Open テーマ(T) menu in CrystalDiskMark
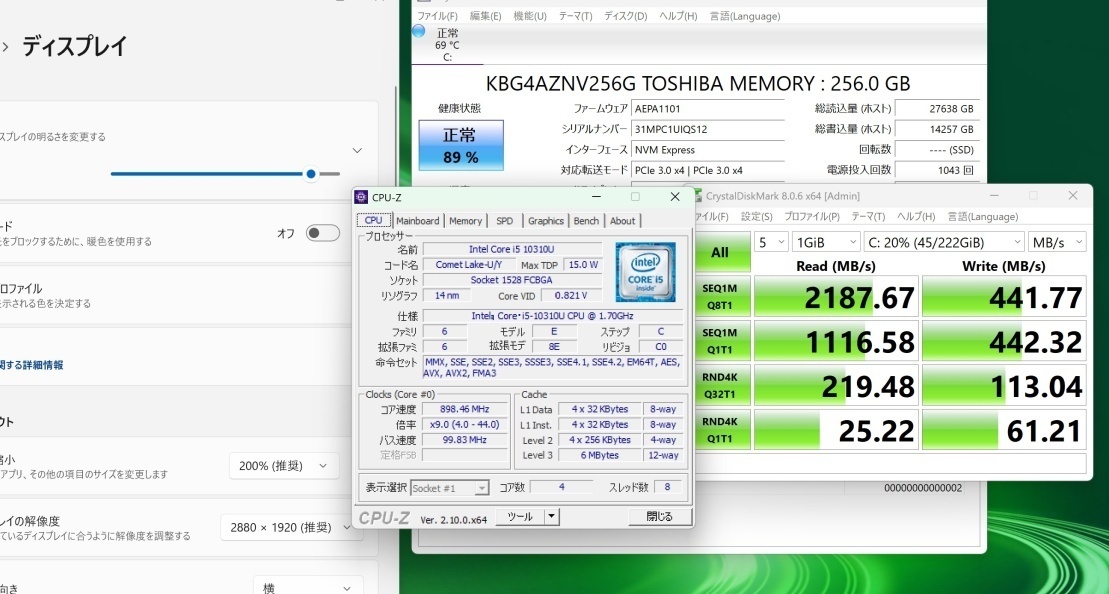Viewport: 1109px width, 594px height. pos(868,216)
